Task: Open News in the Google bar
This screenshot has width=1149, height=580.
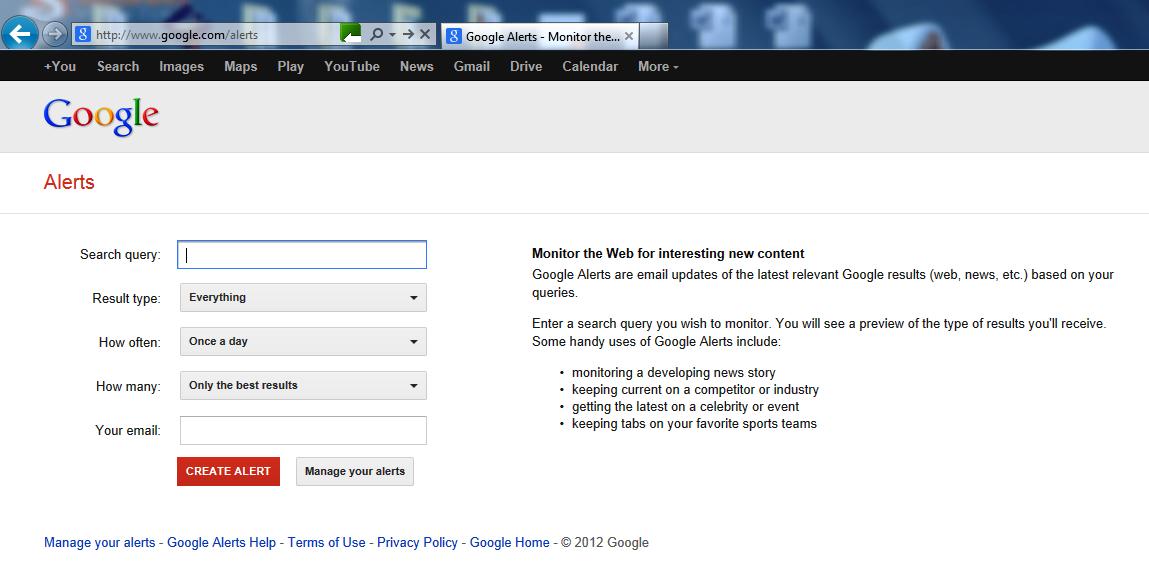Action: [416, 66]
